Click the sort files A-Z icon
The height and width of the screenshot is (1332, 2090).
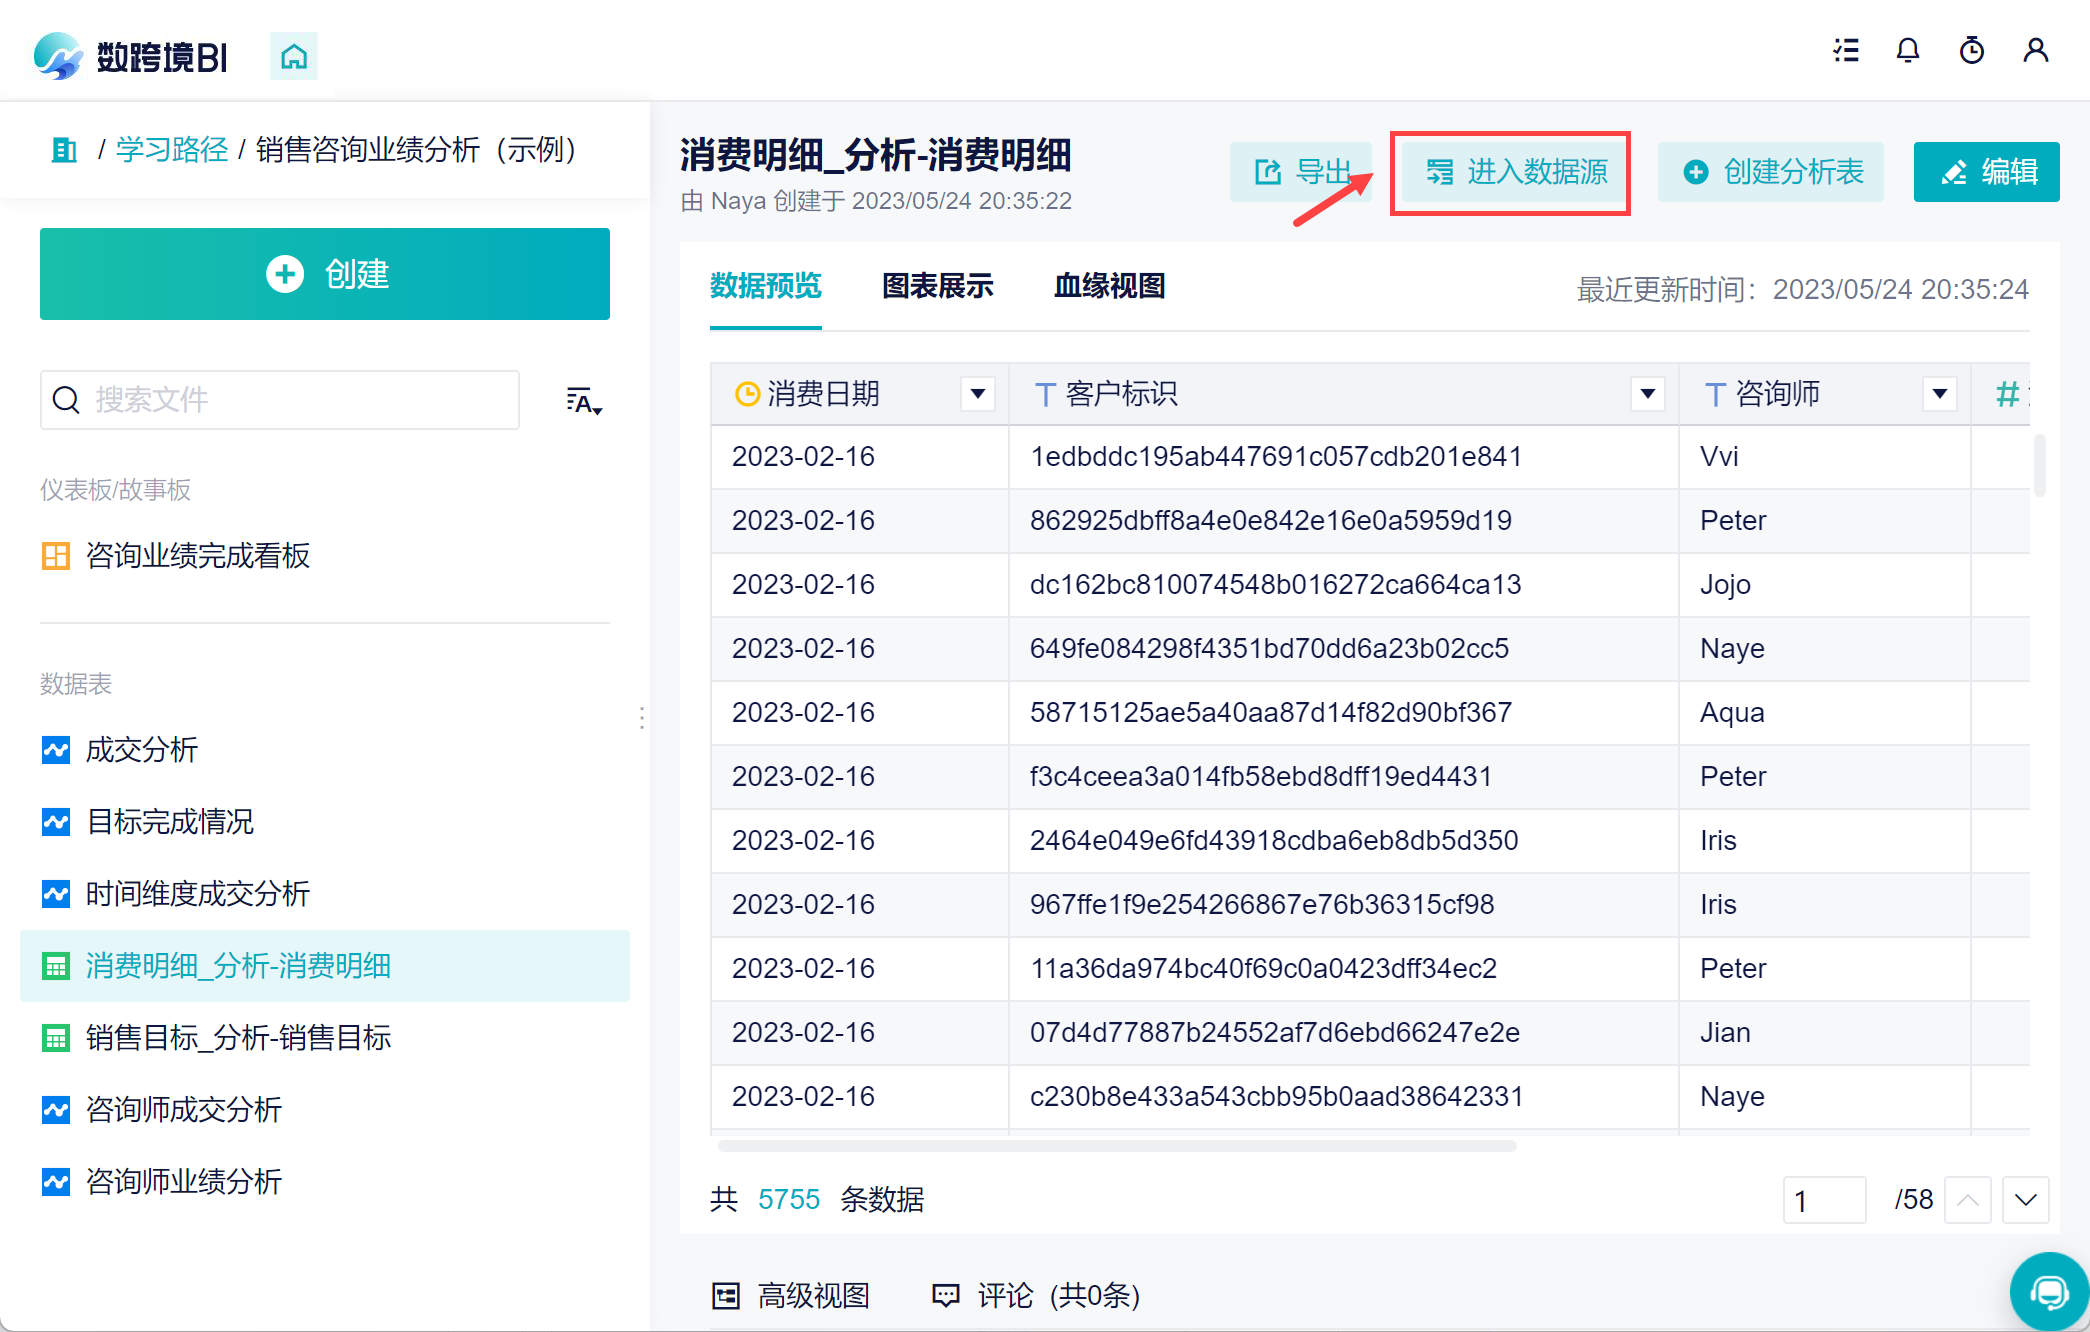584,401
